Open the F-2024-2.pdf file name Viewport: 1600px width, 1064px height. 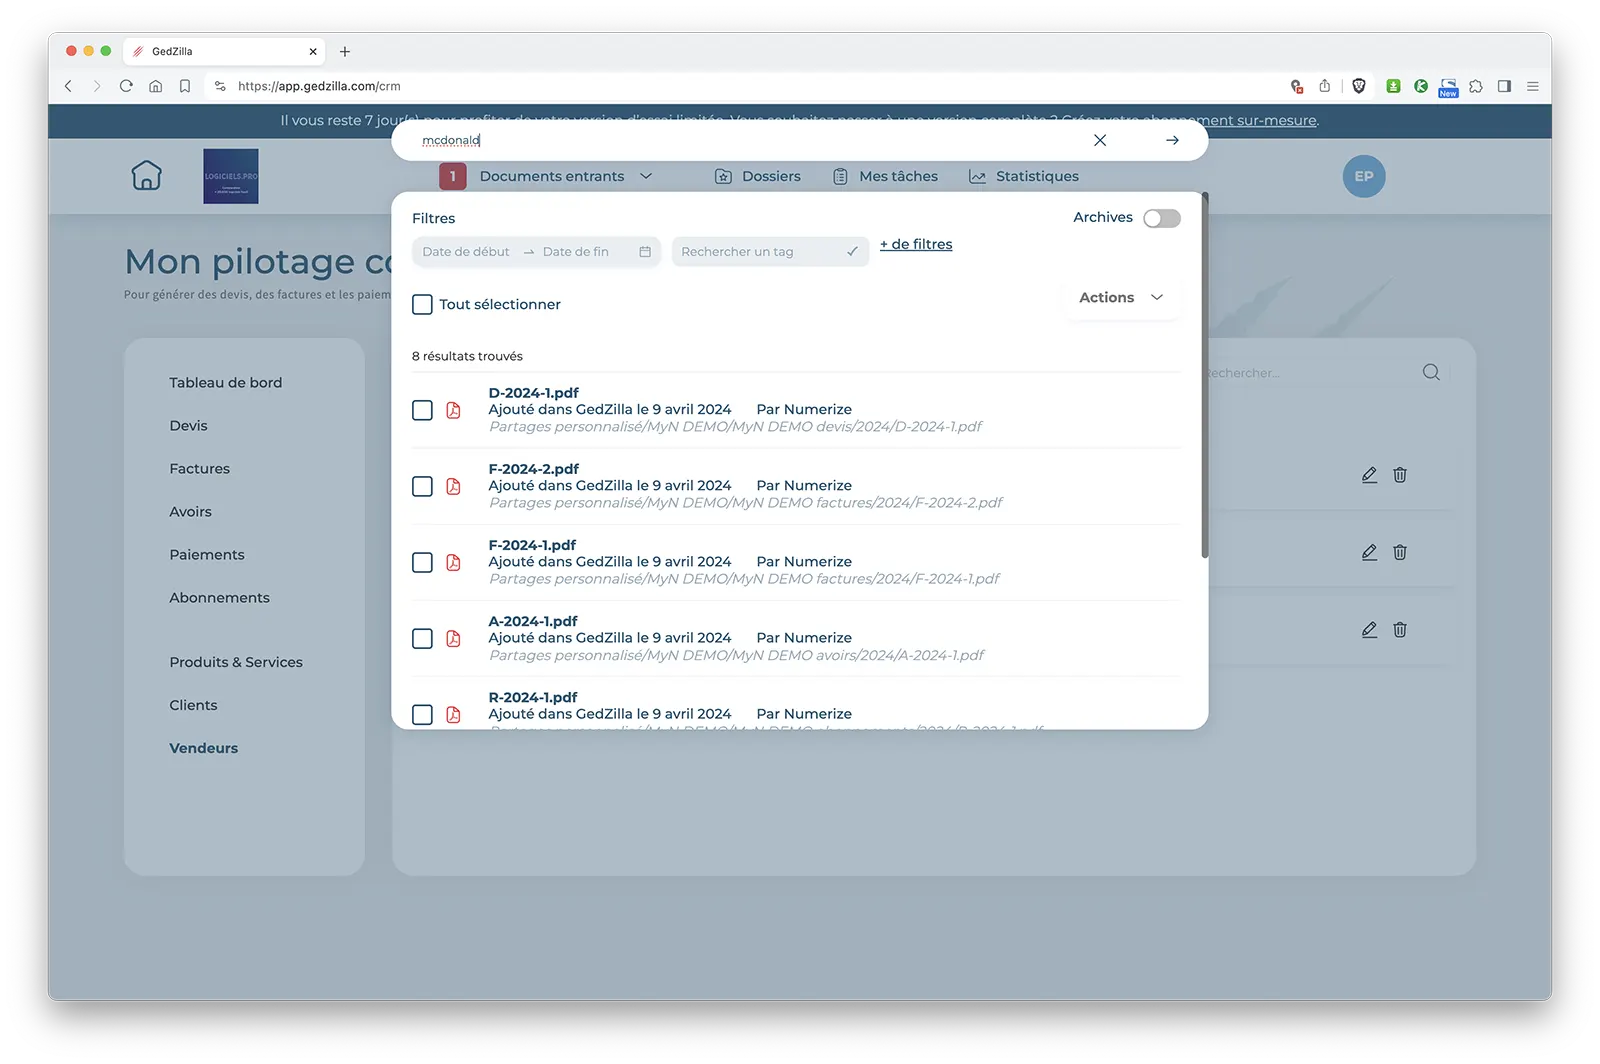(x=534, y=469)
